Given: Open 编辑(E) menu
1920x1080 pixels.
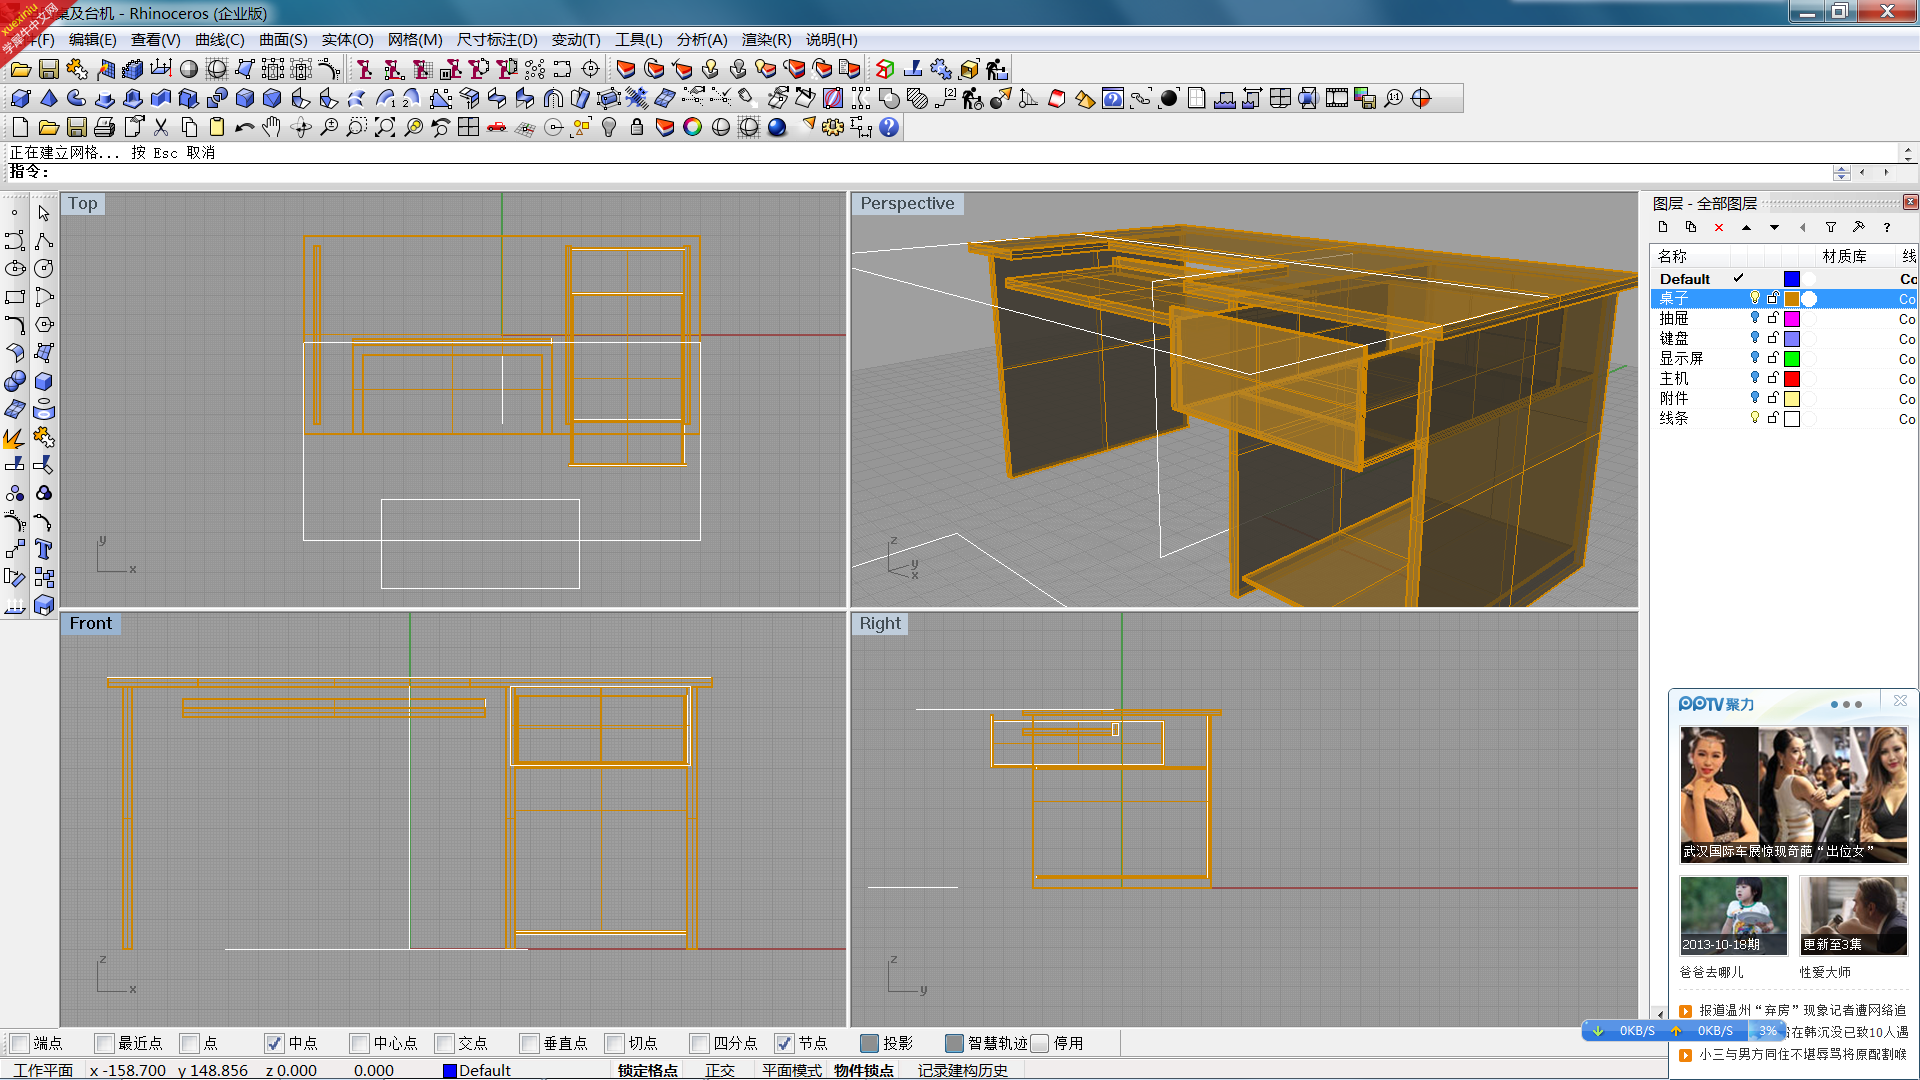Looking at the screenshot, I should (92, 40).
